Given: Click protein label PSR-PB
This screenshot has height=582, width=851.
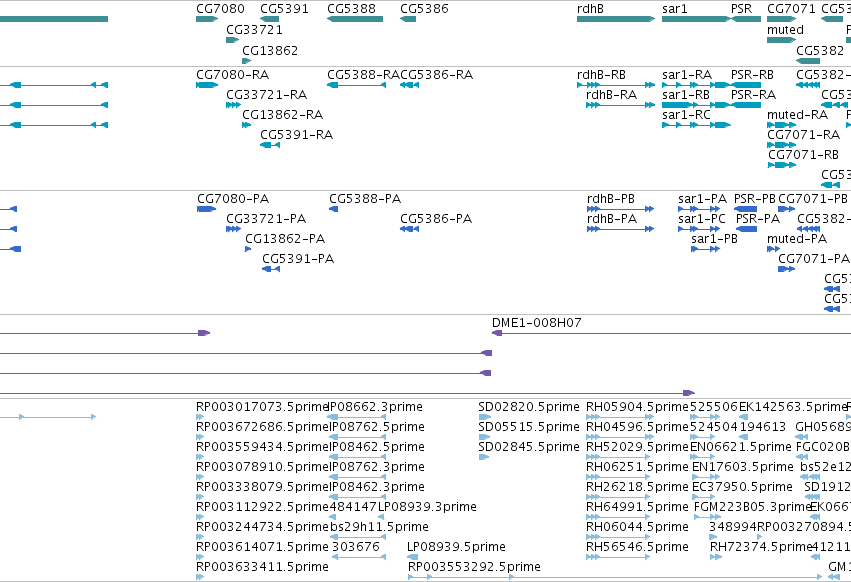Looking at the screenshot, I should pos(754,199).
